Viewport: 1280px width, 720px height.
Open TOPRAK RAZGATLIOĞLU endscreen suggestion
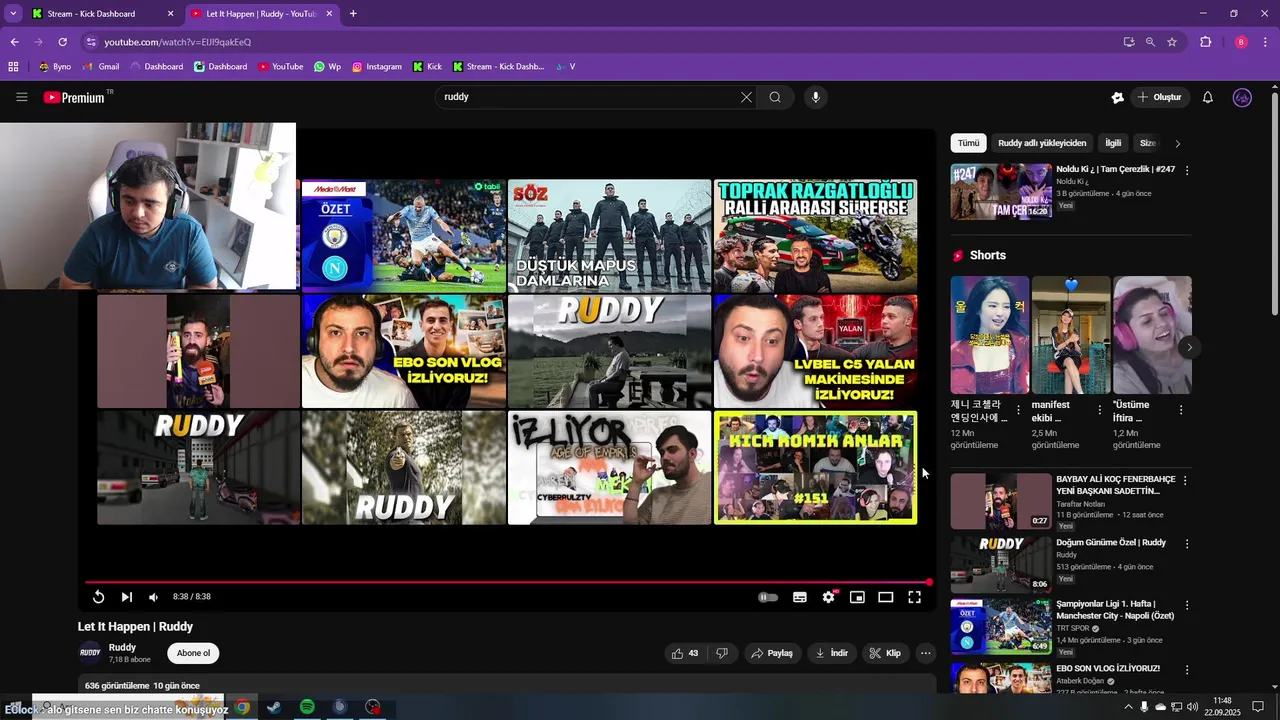tap(815, 236)
